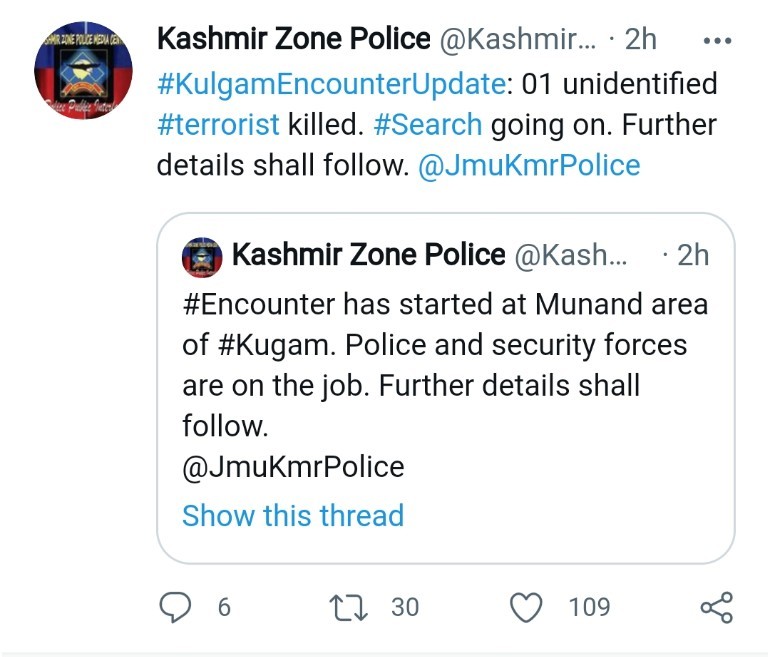Click the @Kashmir… handle in the header

[x=518, y=39]
